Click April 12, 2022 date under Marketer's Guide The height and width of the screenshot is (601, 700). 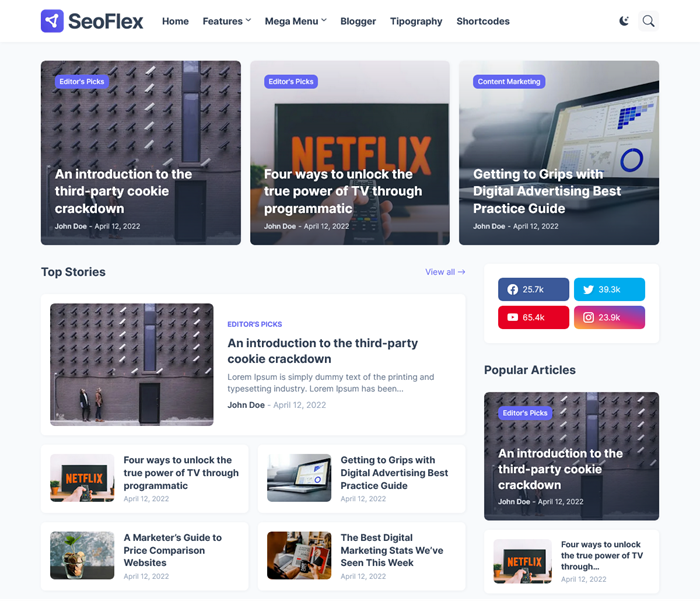(146, 576)
